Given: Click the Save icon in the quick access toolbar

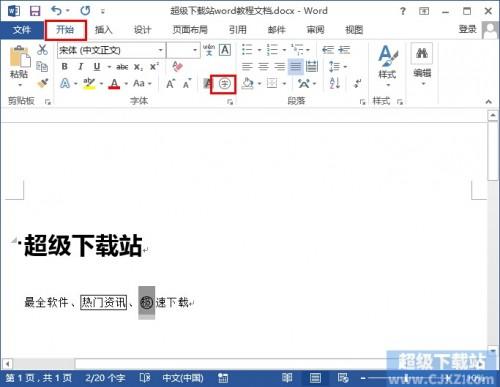Looking at the screenshot, I should [35, 11].
